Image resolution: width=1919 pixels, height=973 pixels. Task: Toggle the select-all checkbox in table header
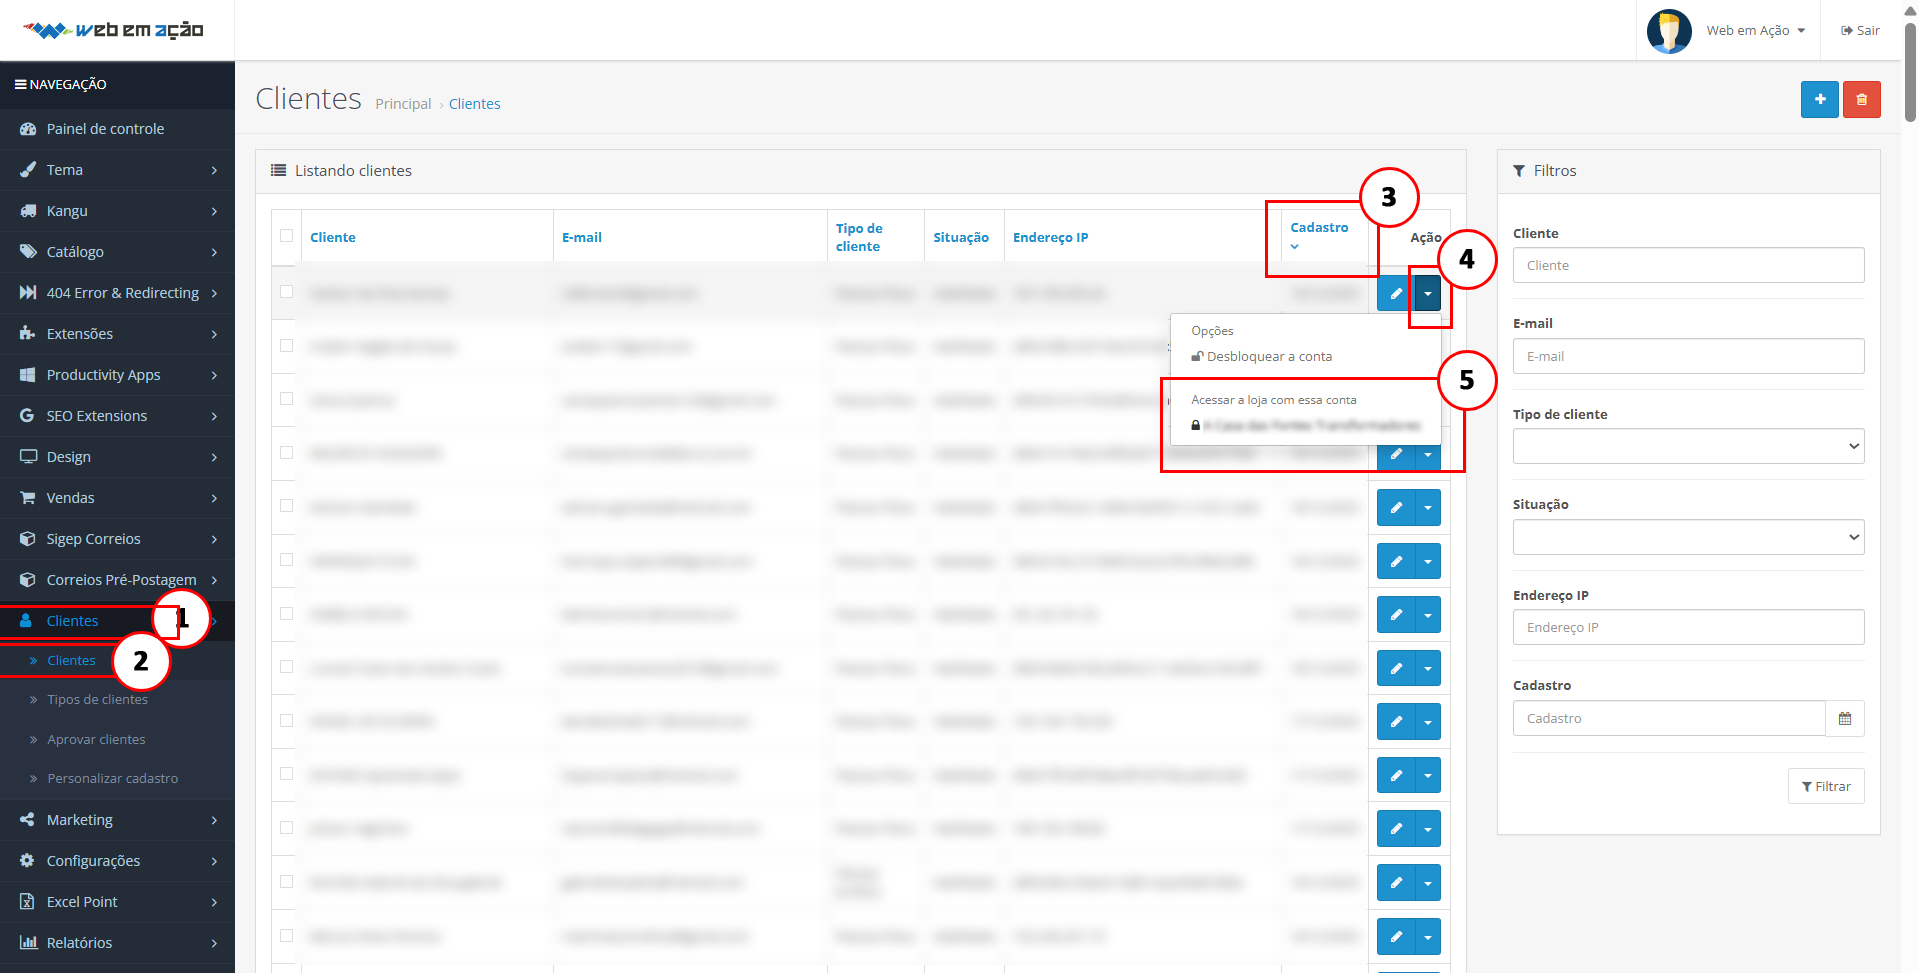tap(287, 236)
